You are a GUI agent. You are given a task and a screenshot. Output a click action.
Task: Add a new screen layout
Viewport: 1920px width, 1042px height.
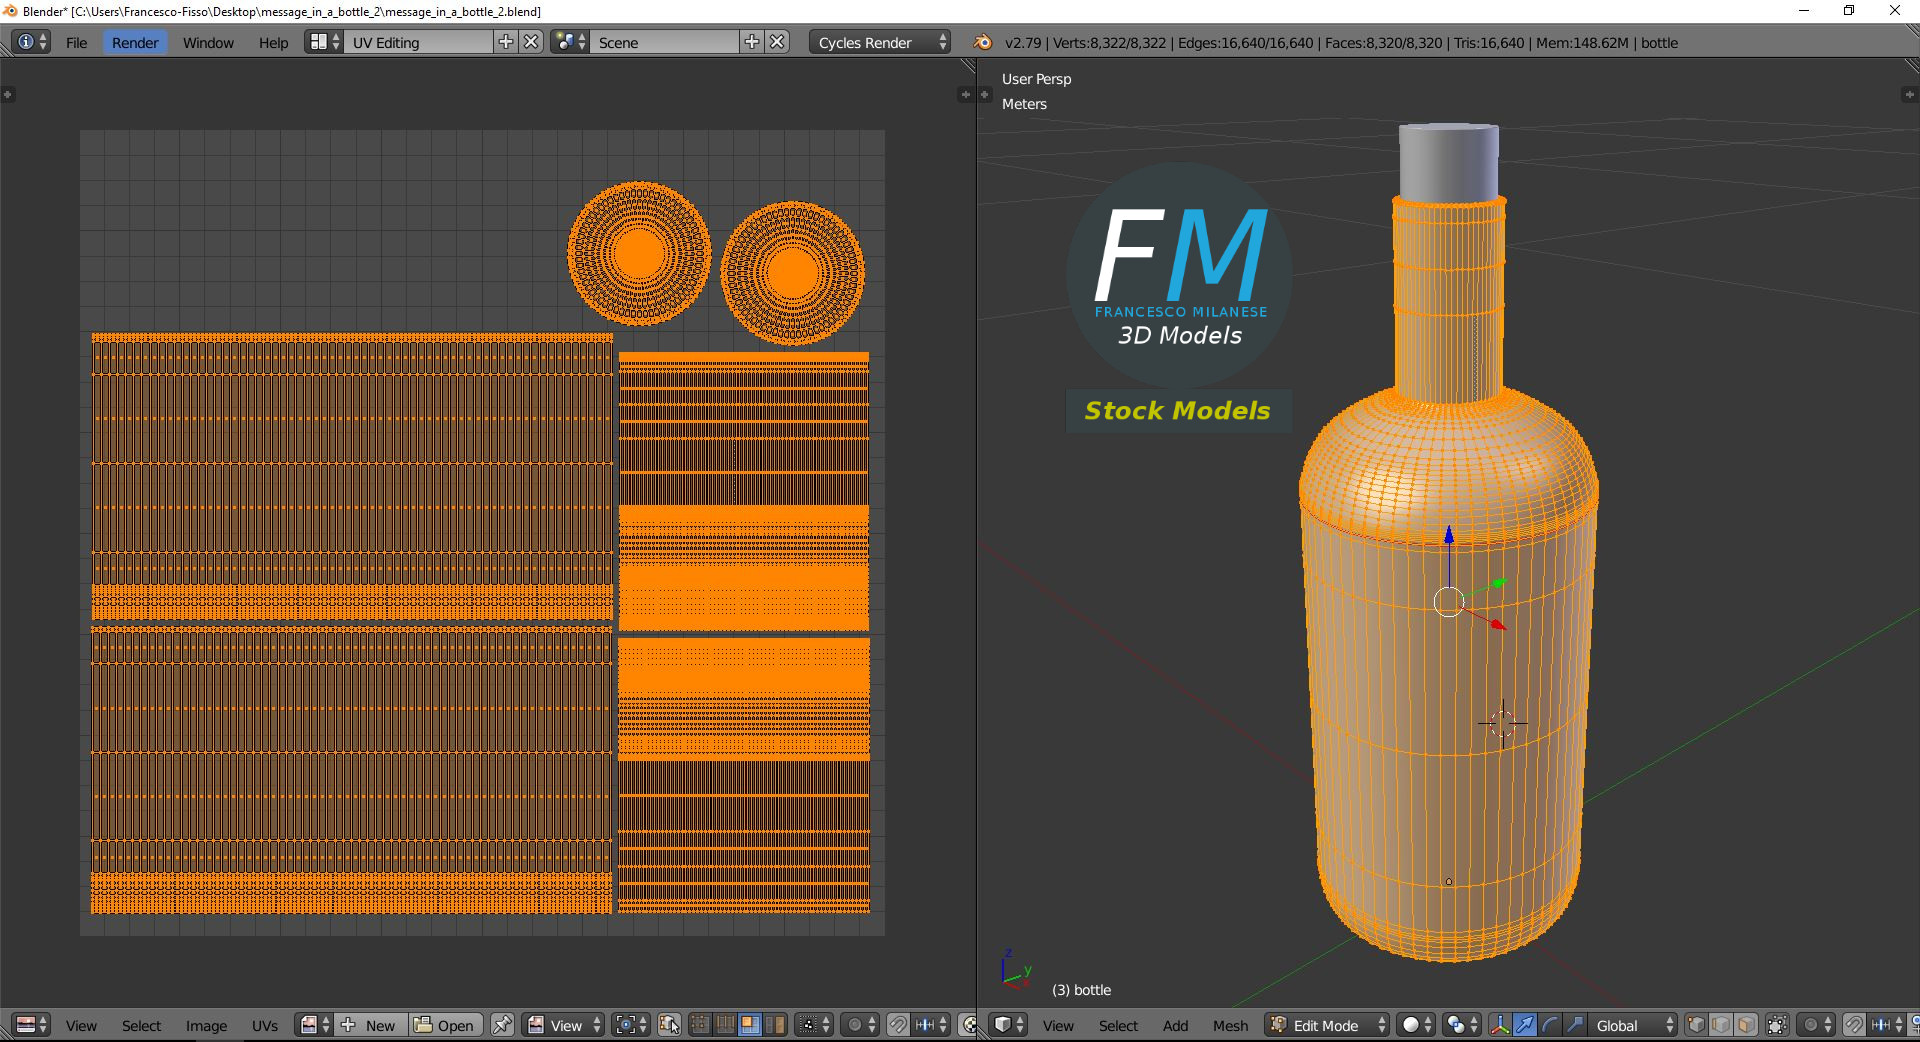click(x=506, y=42)
